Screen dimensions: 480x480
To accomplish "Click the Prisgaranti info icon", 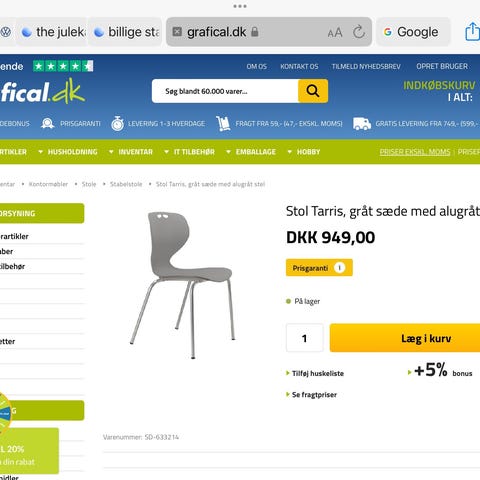I will coord(339,268).
